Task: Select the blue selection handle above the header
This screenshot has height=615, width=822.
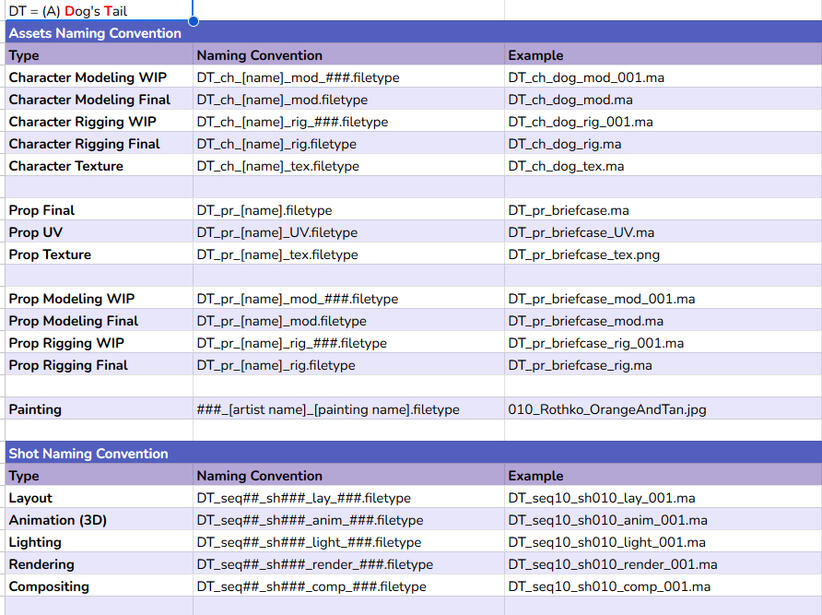Action: 192,20
